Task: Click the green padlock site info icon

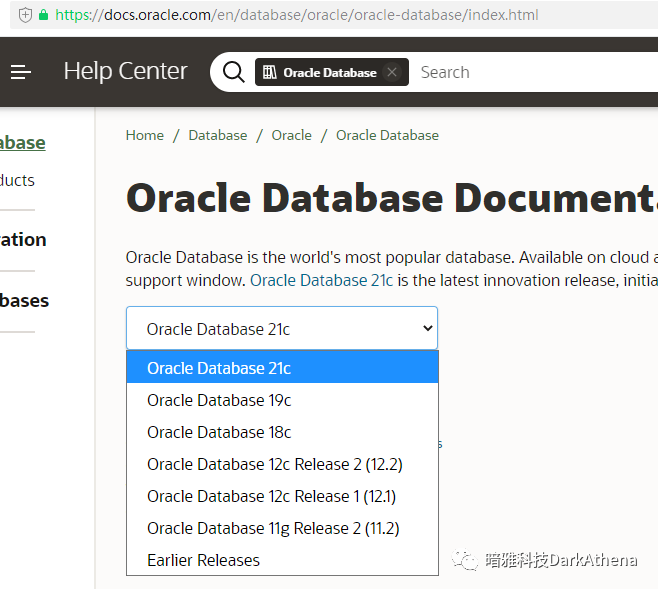Action: pyautogui.click(x=43, y=15)
